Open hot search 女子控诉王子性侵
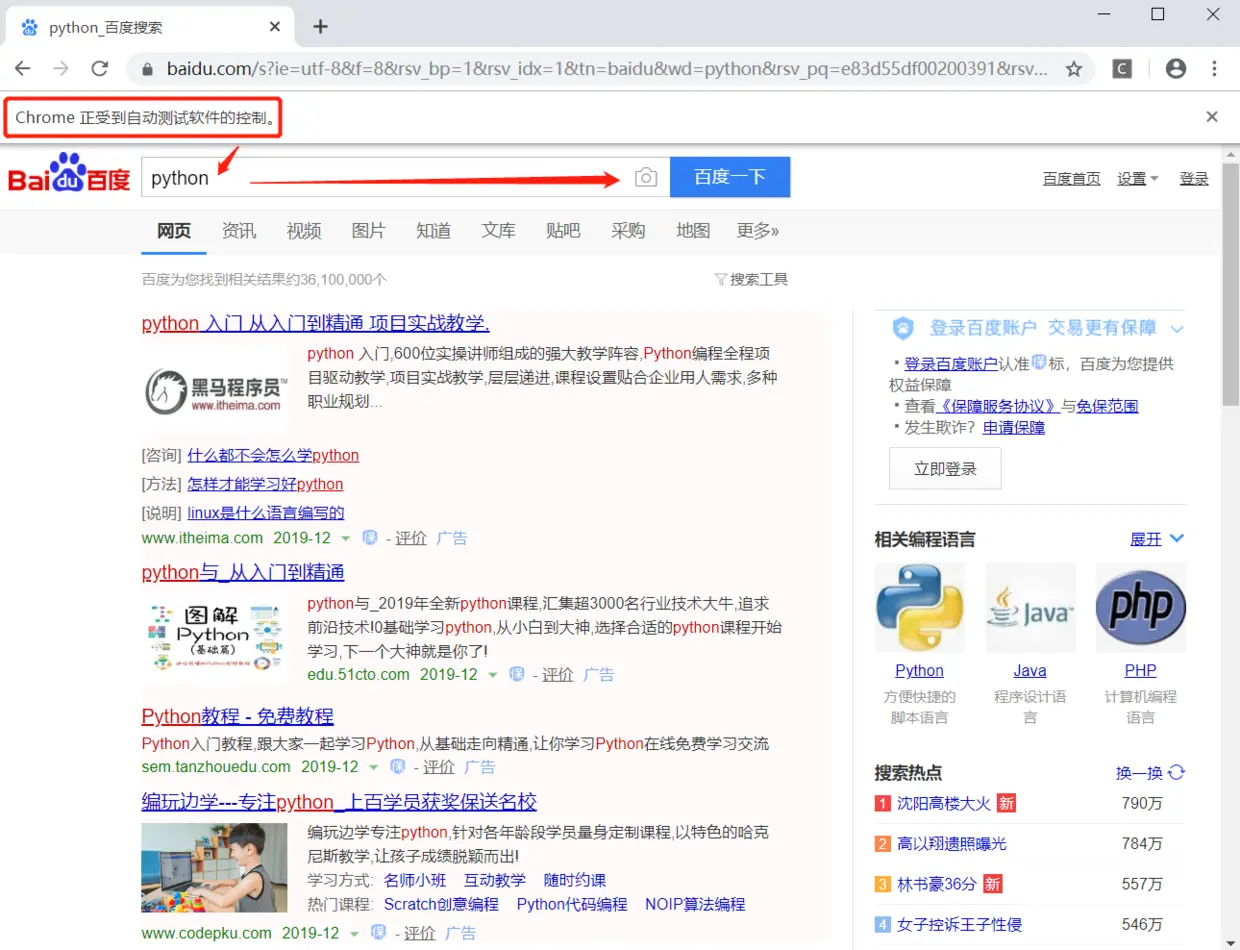This screenshot has height=950, width=1240. click(960, 924)
